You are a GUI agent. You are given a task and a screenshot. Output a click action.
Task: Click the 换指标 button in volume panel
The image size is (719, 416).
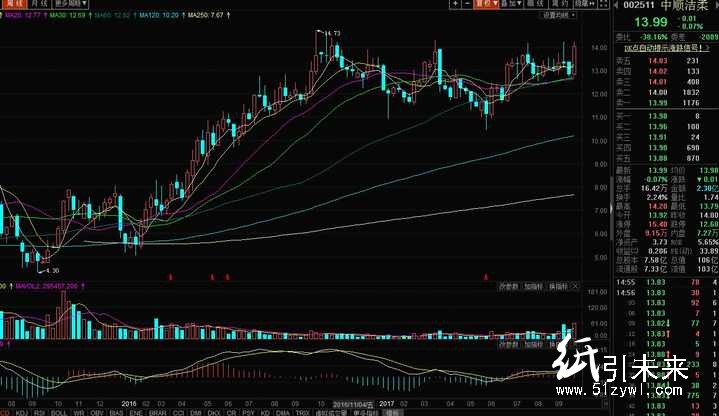[x=559, y=286]
